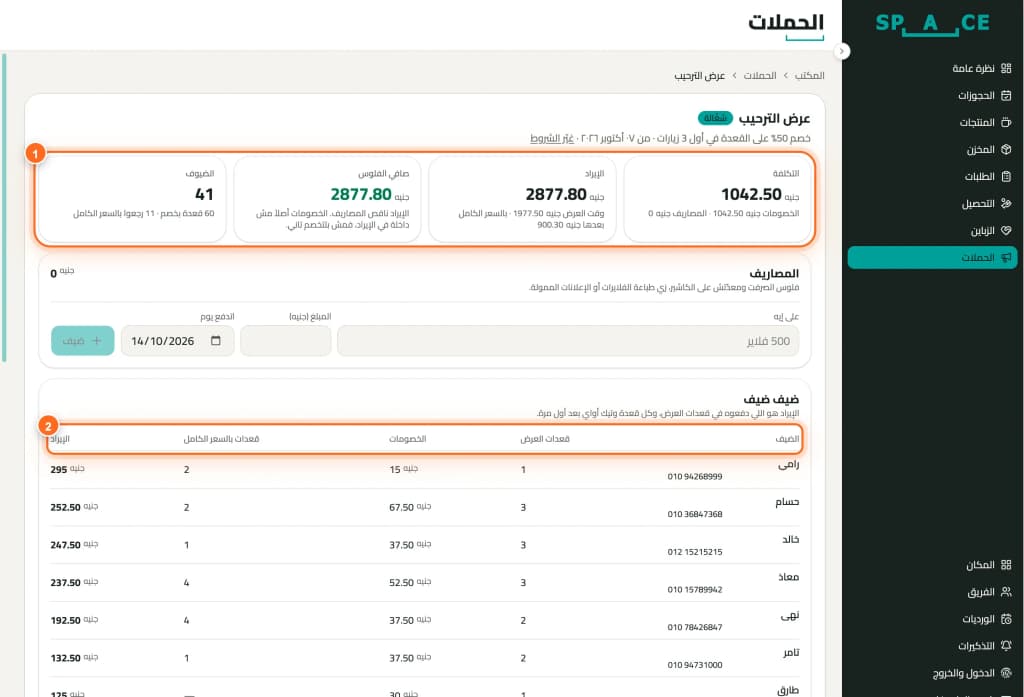1024x697 pixels.
Task: Go to الفريق in the sidebar
Action: point(932,592)
